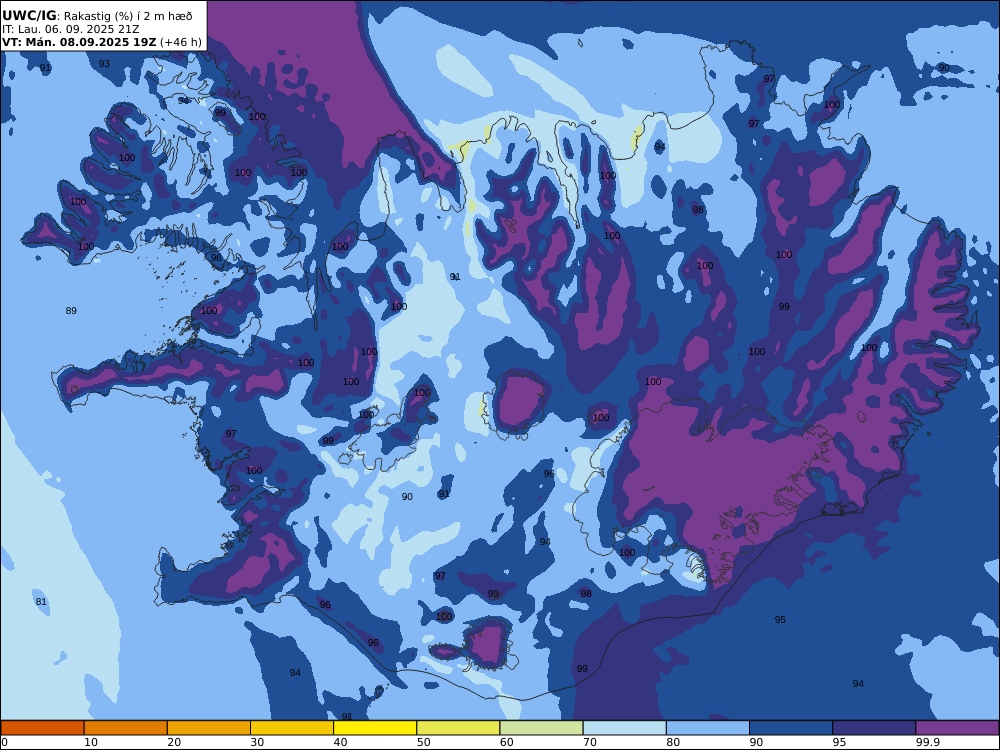Click the orange 10–20 legend swatch
Image resolution: width=1000 pixels, height=750 pixels.
click(x=126, y=728)
